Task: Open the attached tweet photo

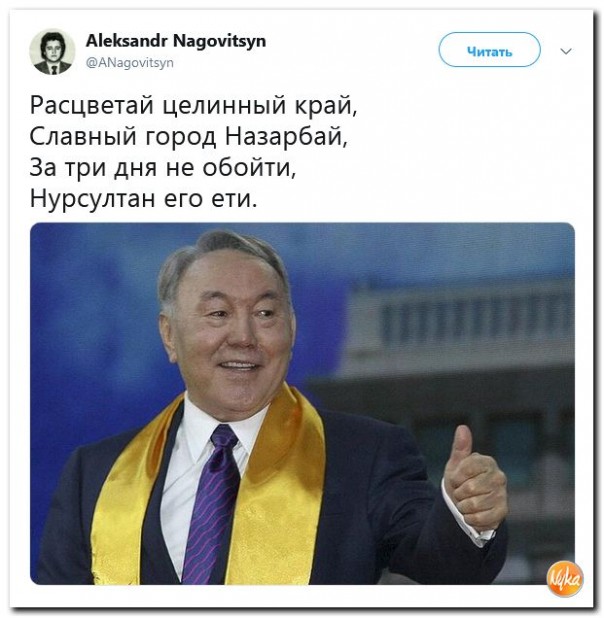Action: coord(302,403)
